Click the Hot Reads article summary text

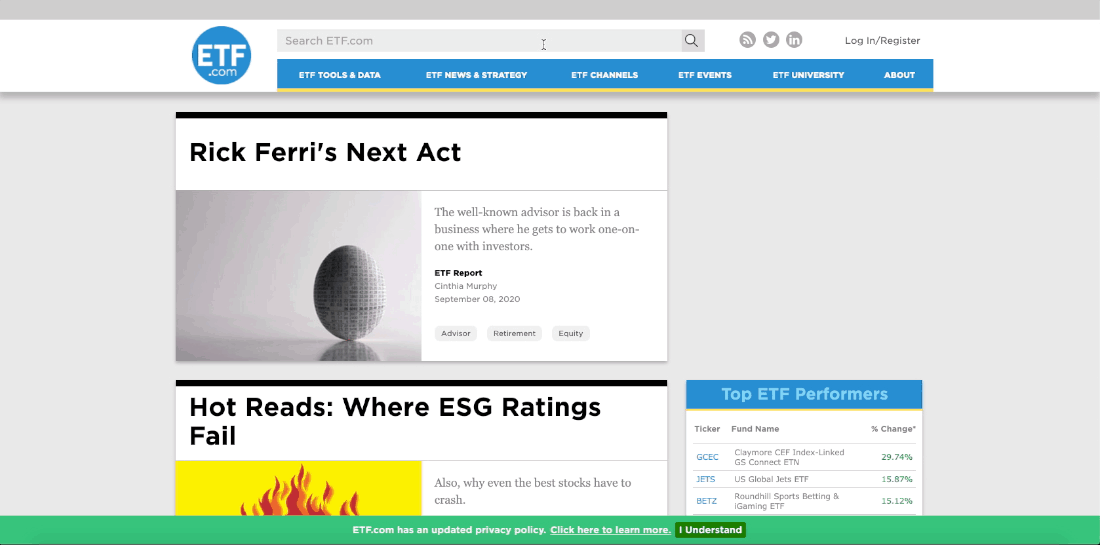point(532,491)
